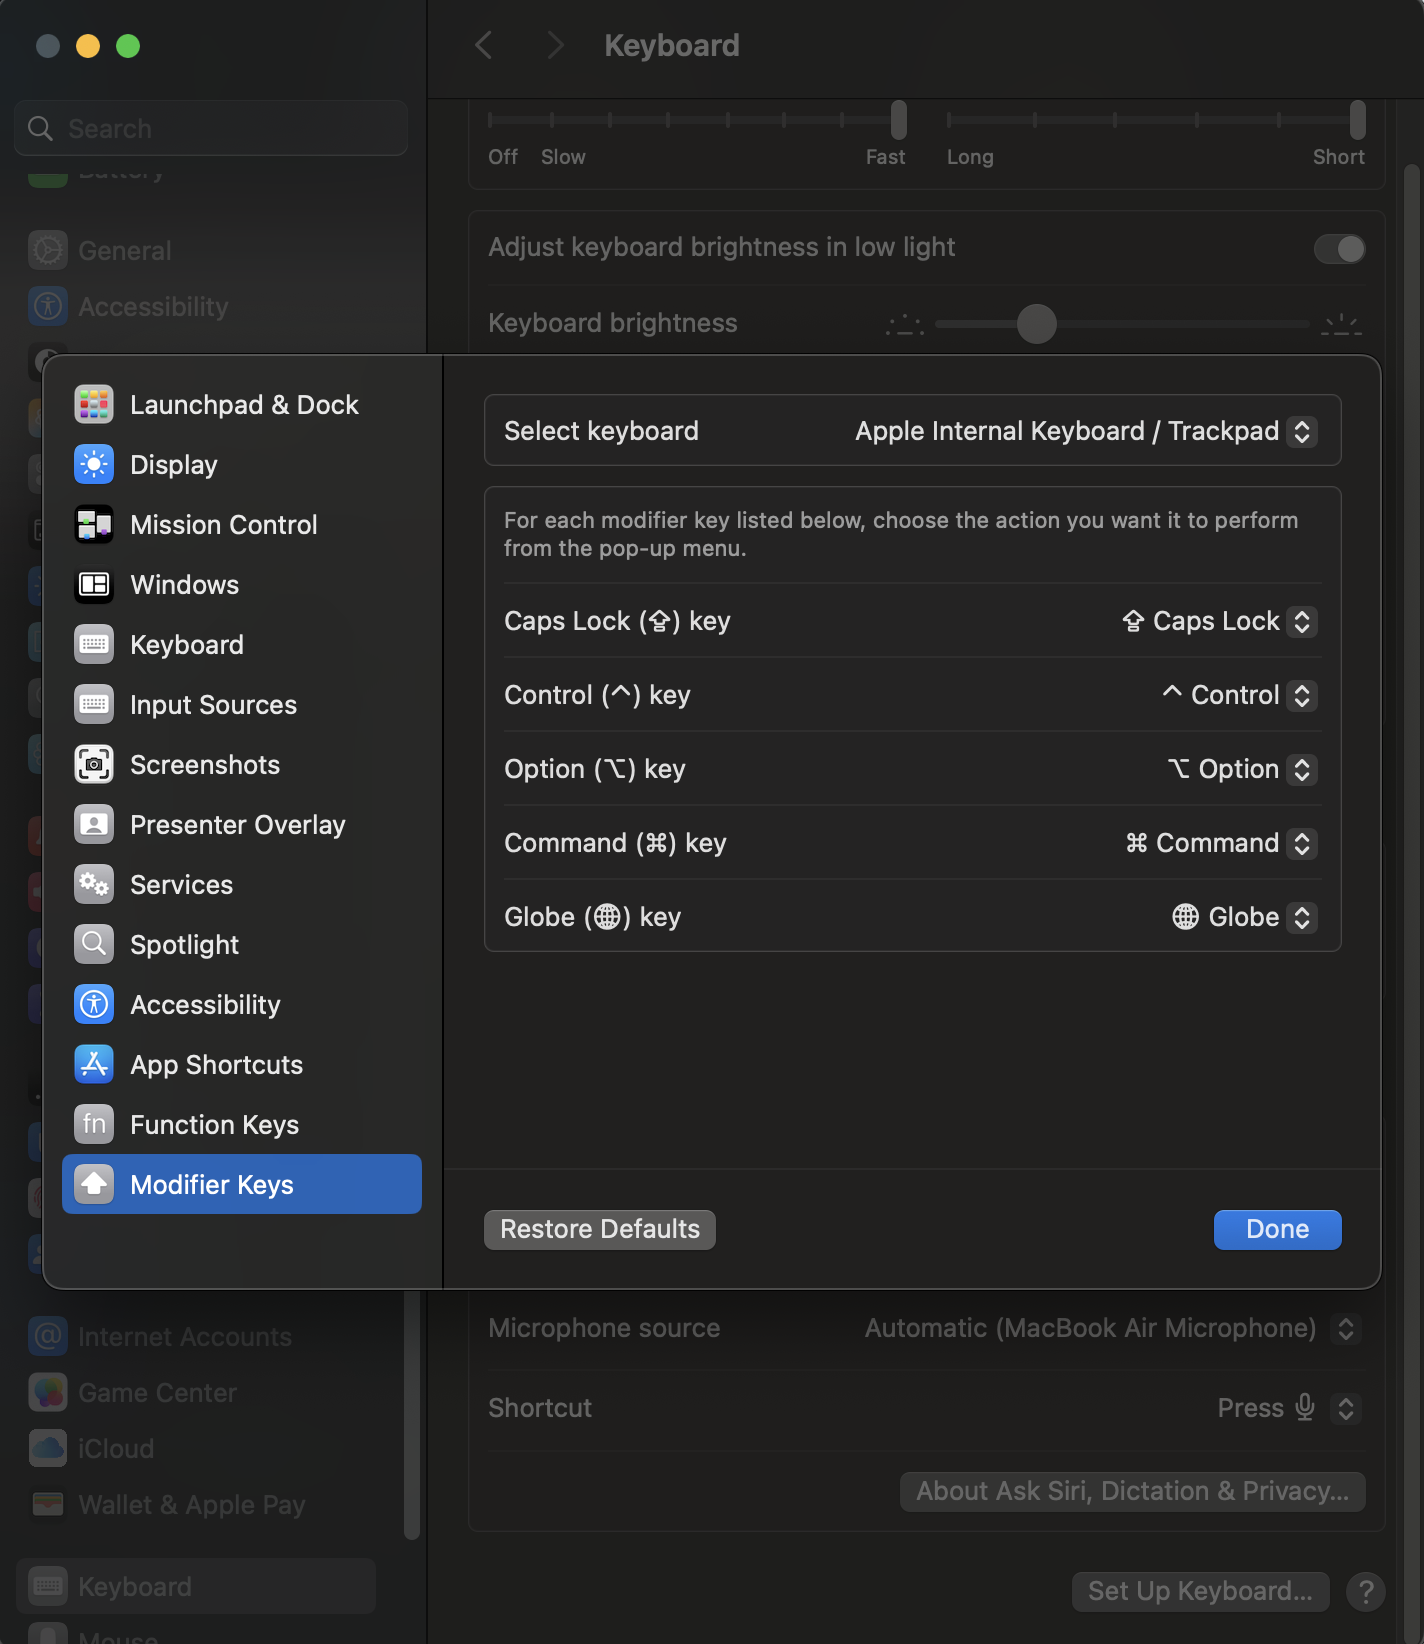Select Modifier Keys in the list
Screen dimensions: 1424x1644
click(x=242, y=1184)
